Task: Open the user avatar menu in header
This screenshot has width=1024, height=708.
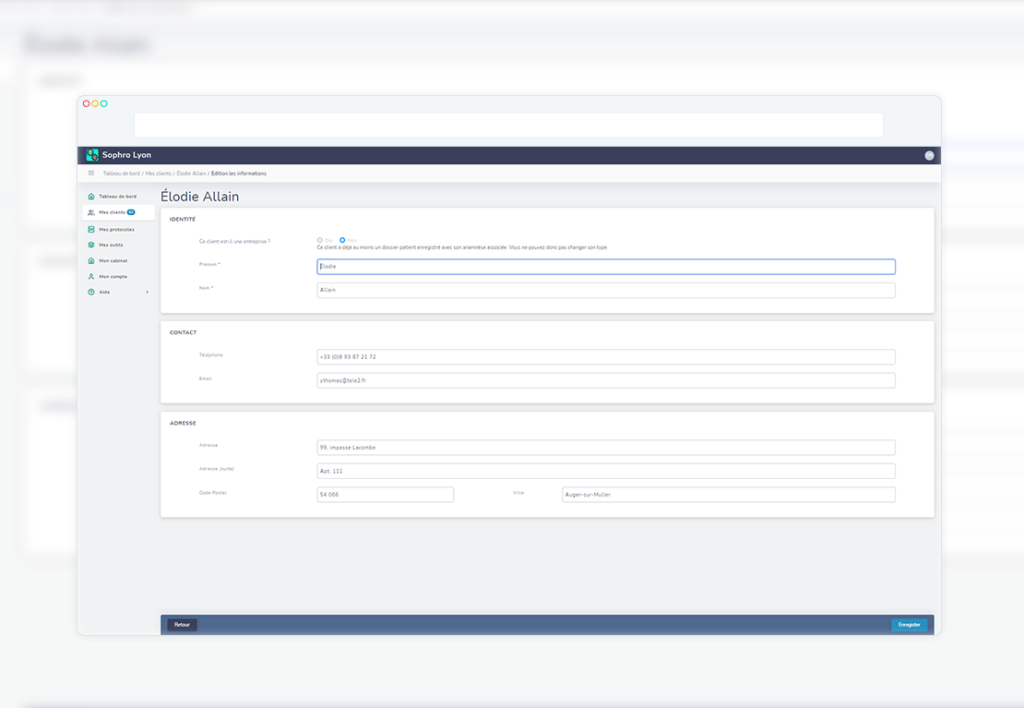Action: (929, 155)
